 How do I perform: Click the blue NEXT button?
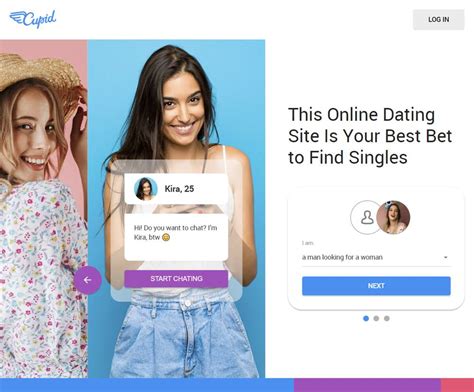376,286
